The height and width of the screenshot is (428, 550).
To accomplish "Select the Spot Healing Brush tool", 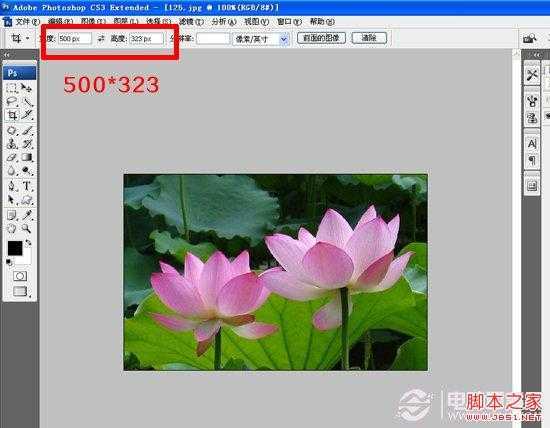I will [12, 130].
